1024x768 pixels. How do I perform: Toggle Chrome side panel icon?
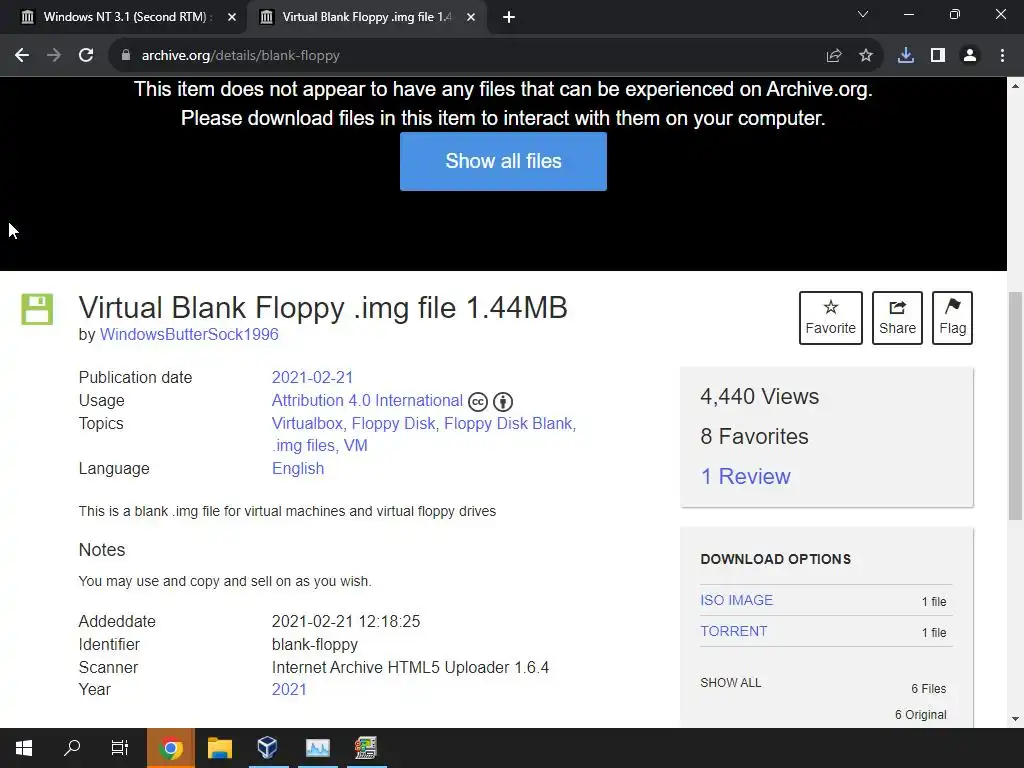(938, 56)
